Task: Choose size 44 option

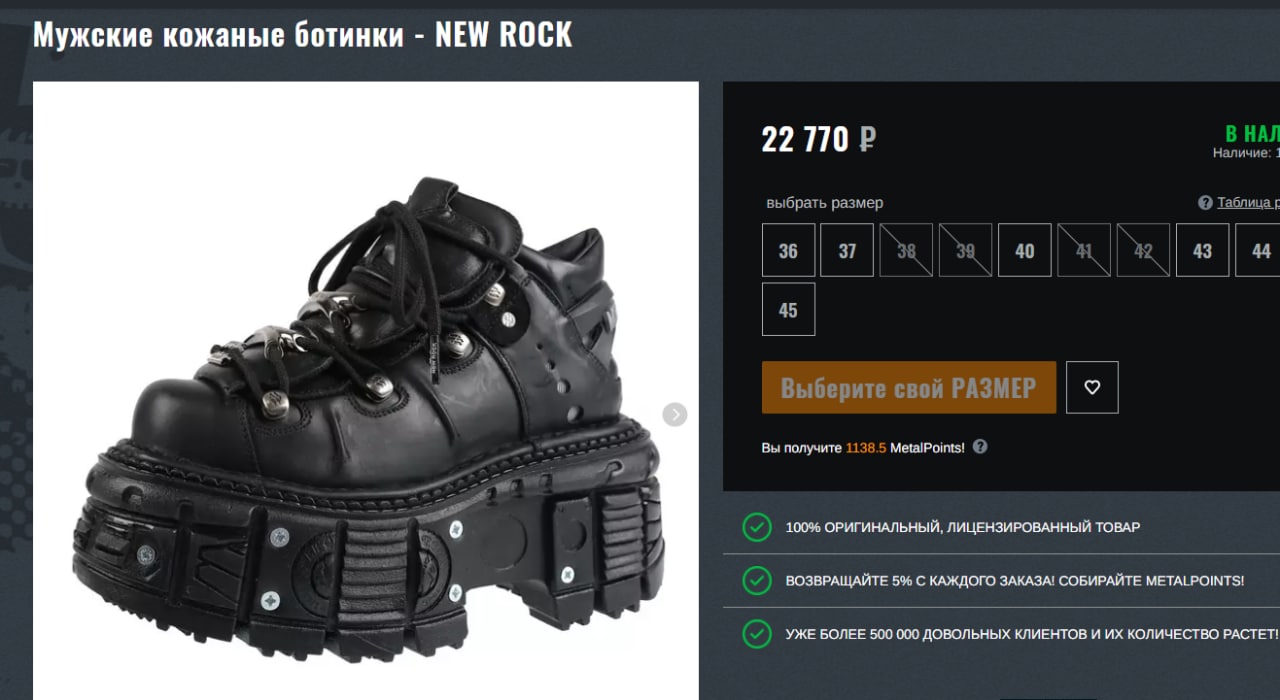Action: (x=1260, y=250)
